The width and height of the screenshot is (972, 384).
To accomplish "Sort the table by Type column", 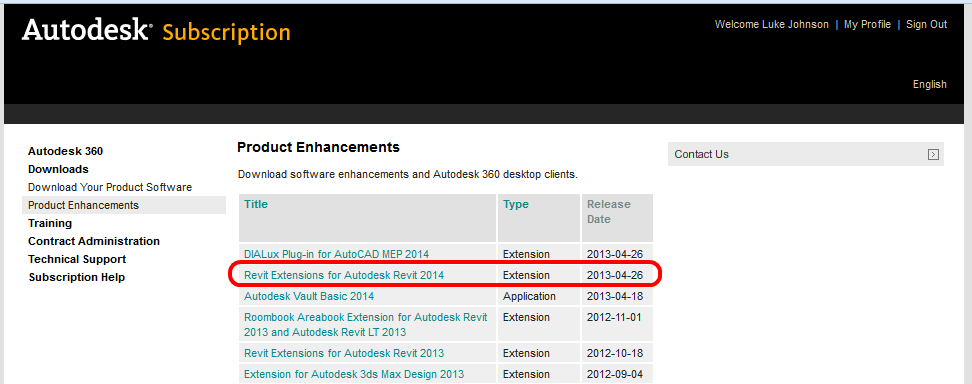I will pyautogui.click(x=516, y=204).
